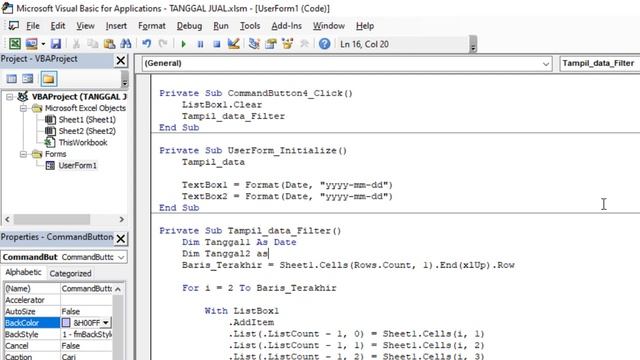This screenshot has height=360, width=640.
Task: Select Sheet1 (Sheet1) in project tree
Action: coord(87,120)
